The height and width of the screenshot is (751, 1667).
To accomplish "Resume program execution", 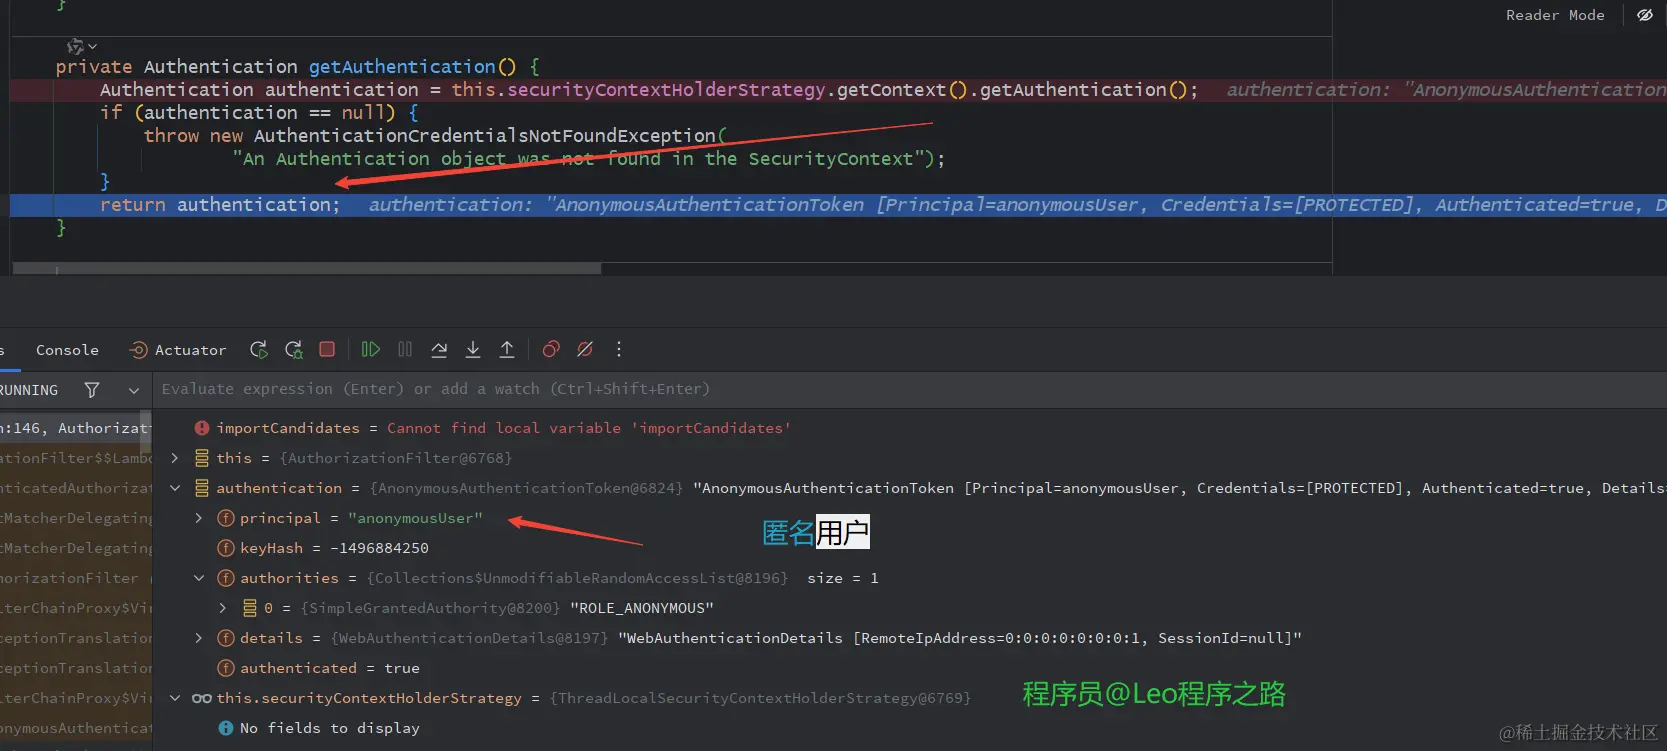I will pyautogui.click(x=371, y=349).
